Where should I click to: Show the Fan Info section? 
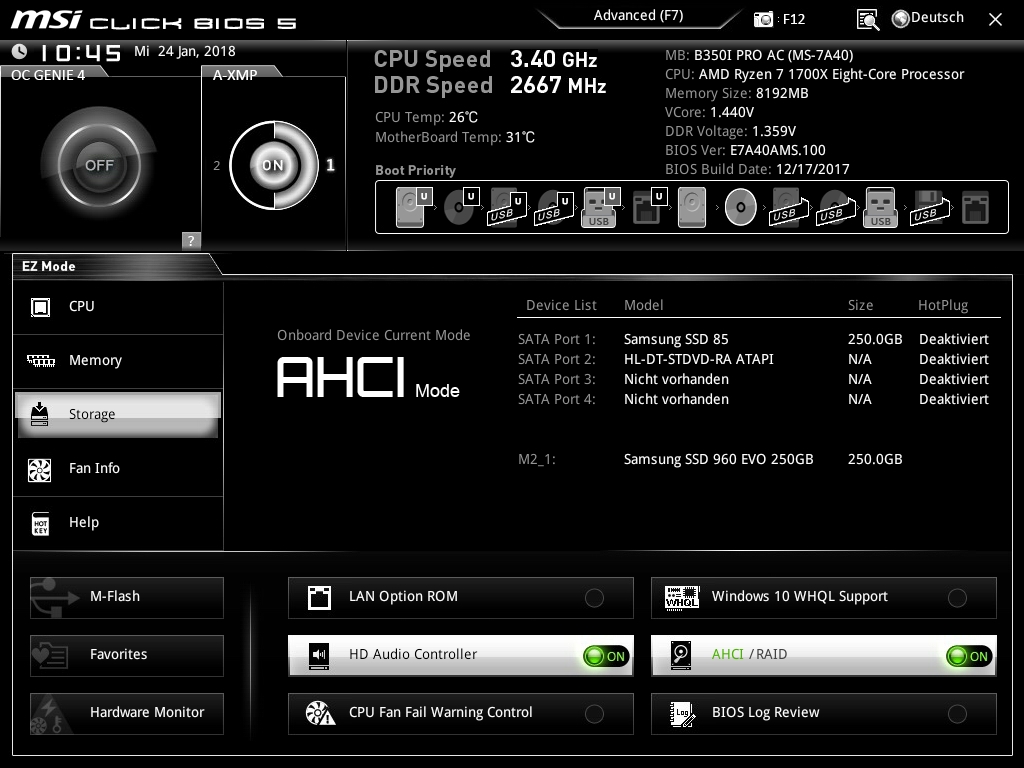pyautogui.click(x=118, y=468)
